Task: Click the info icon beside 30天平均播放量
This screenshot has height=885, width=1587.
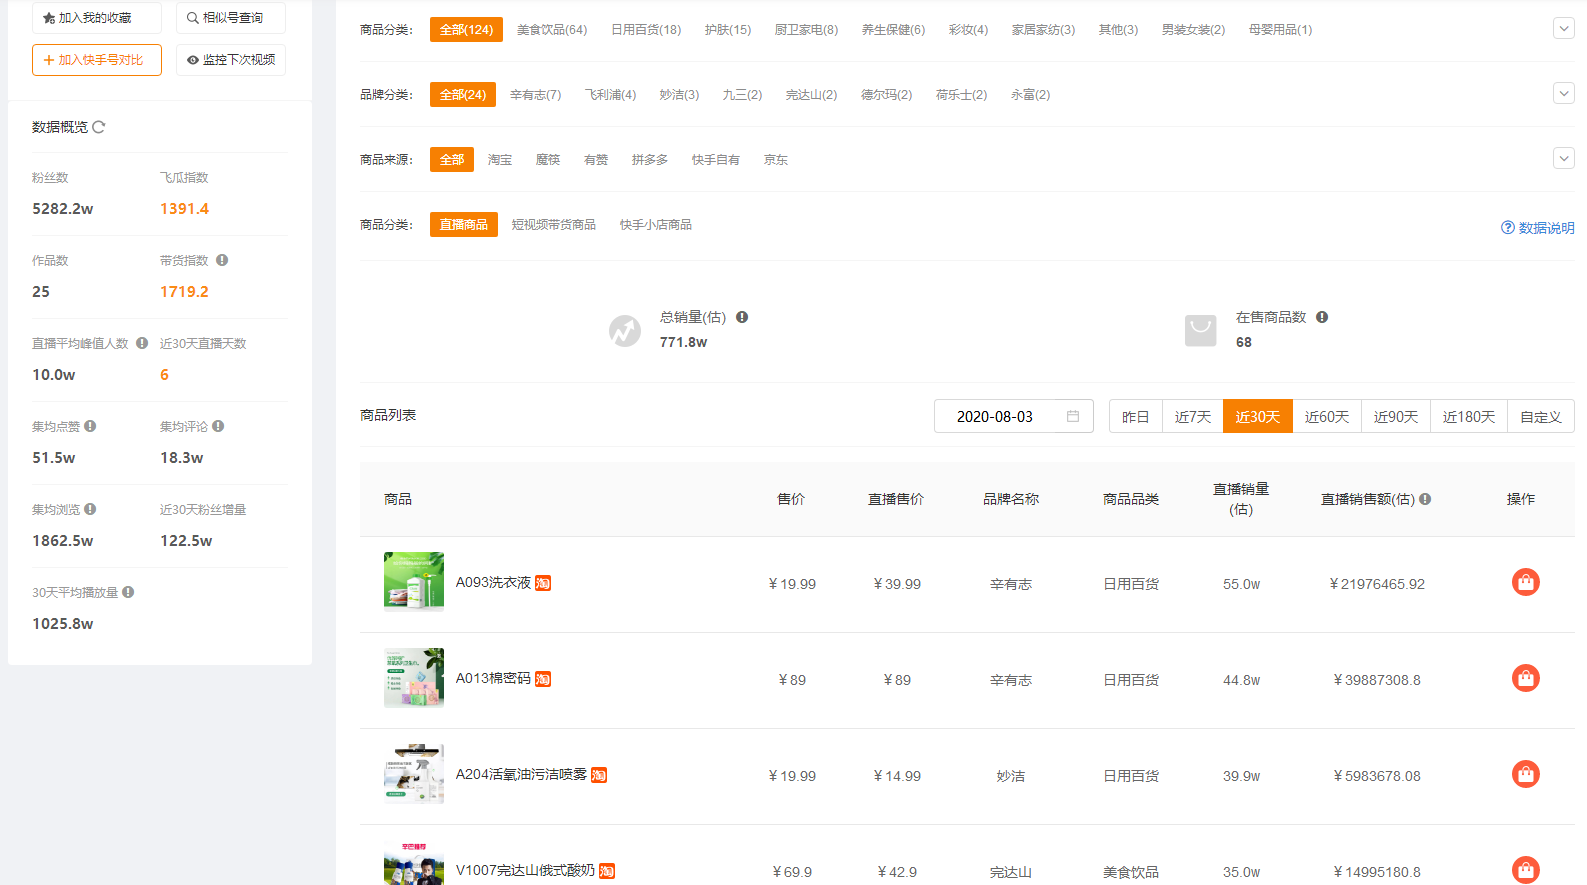Action: click(128, 592)
